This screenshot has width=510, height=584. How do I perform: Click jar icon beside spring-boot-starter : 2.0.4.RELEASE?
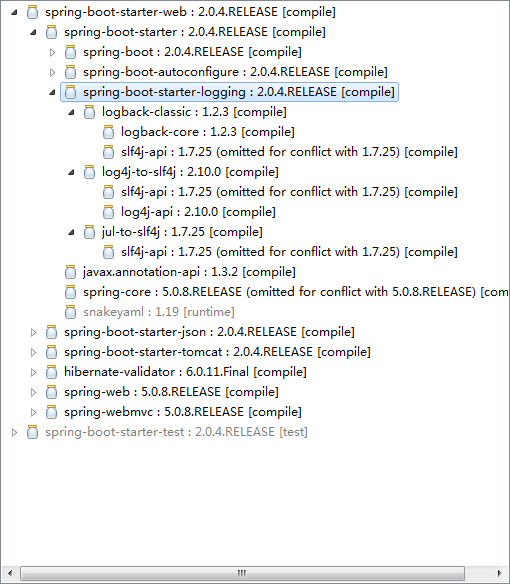(x=51, y=32)
